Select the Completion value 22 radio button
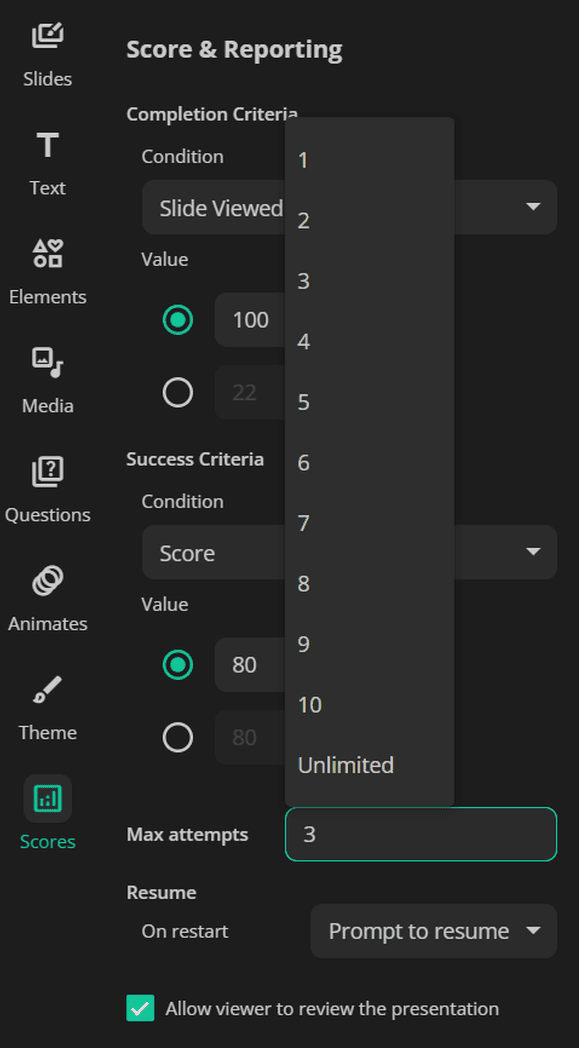 tap(178, 392)
